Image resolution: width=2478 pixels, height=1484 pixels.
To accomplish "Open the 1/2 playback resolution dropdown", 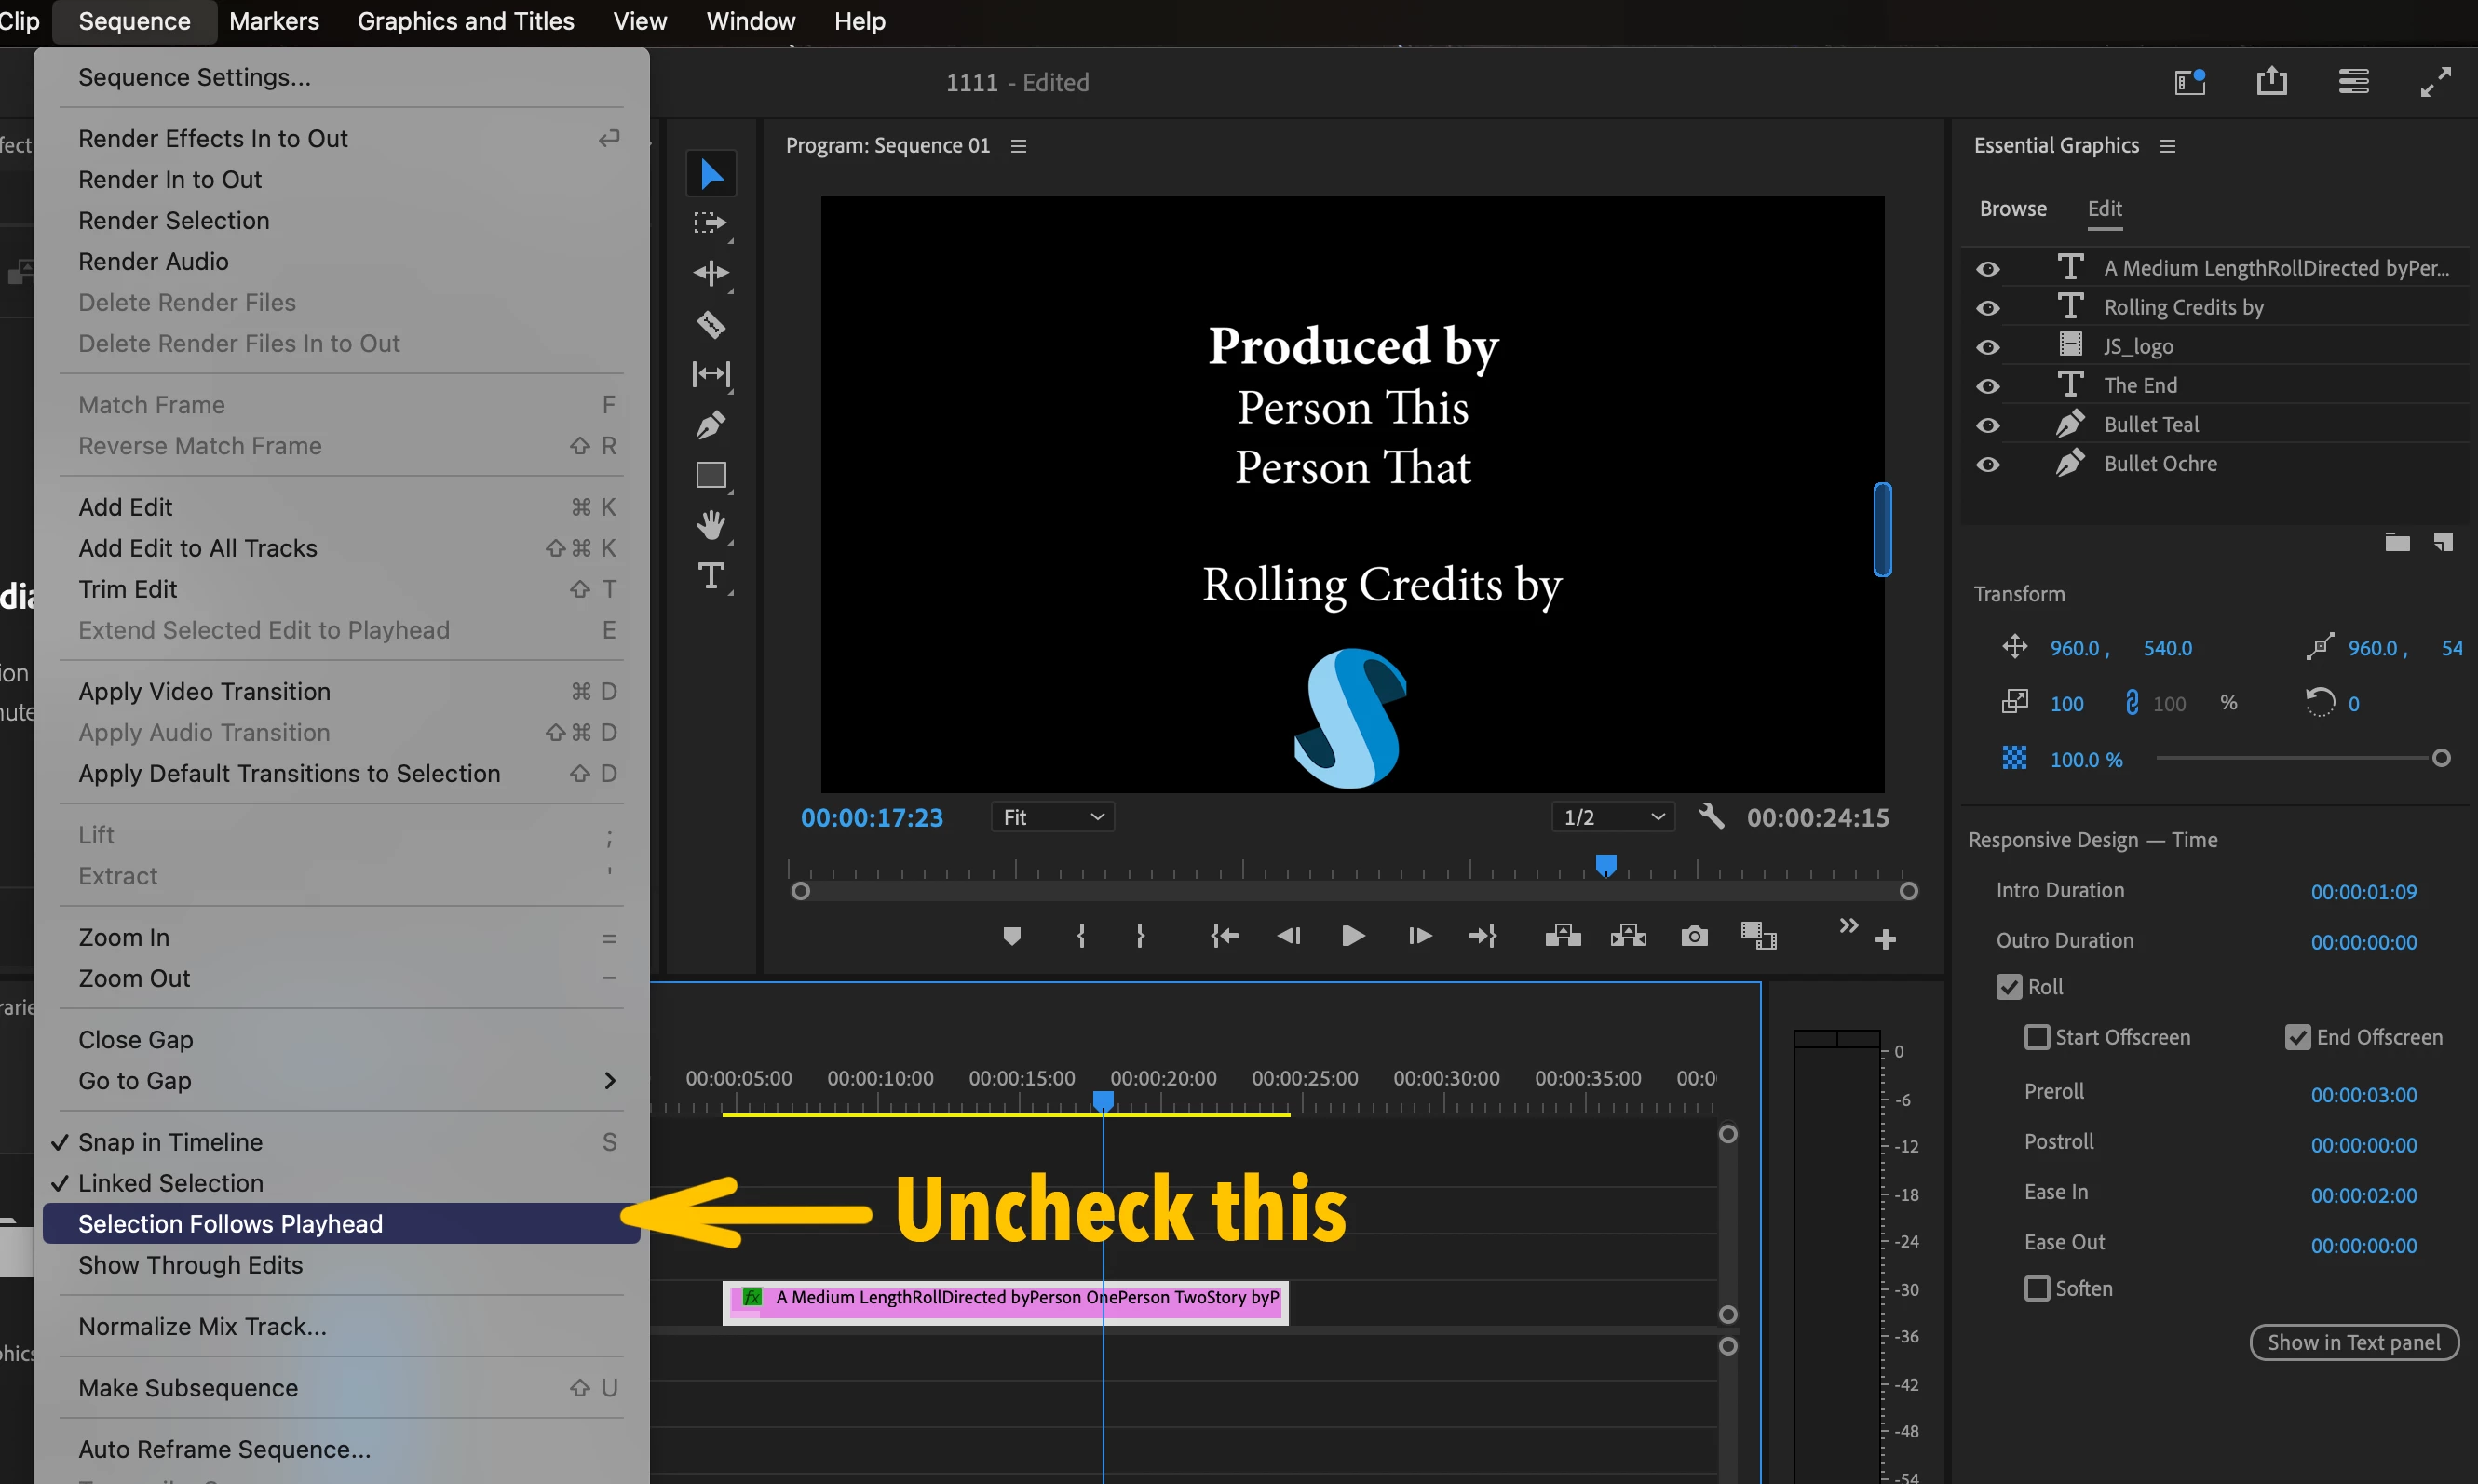I will tap(1613, 817).
